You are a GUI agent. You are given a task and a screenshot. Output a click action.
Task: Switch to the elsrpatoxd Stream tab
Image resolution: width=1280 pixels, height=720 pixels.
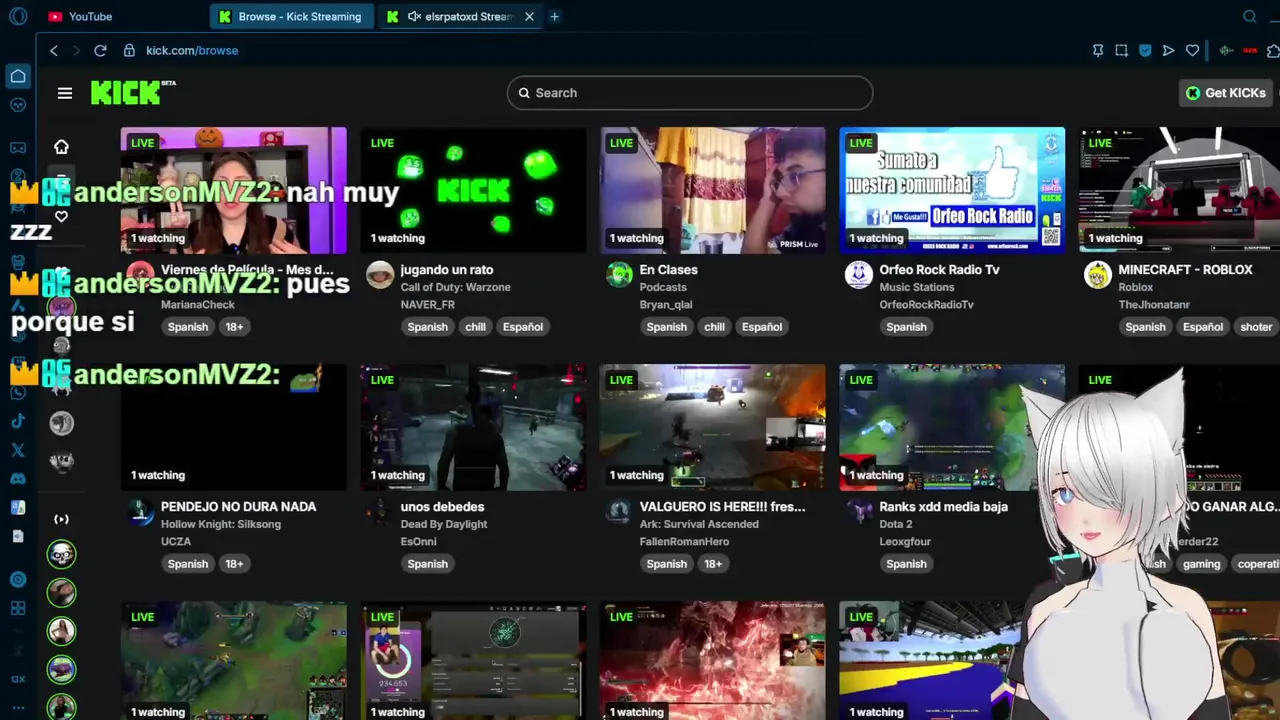click(461, 17)
